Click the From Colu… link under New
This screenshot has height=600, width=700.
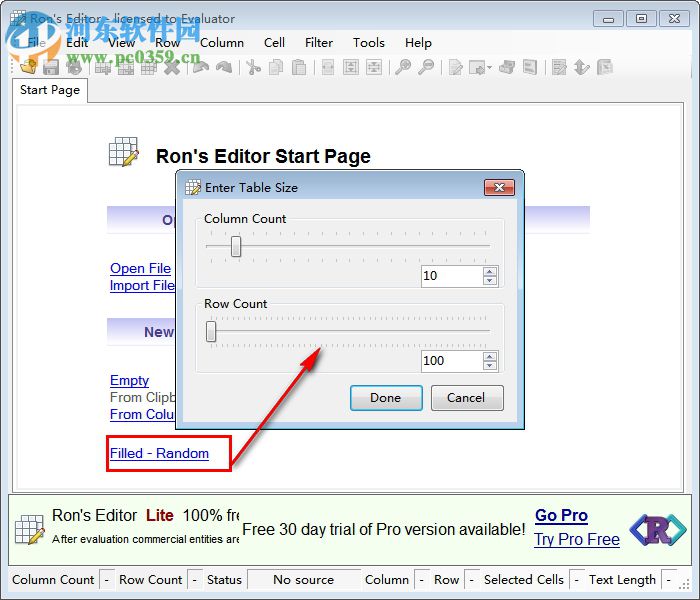coord(142,415)
